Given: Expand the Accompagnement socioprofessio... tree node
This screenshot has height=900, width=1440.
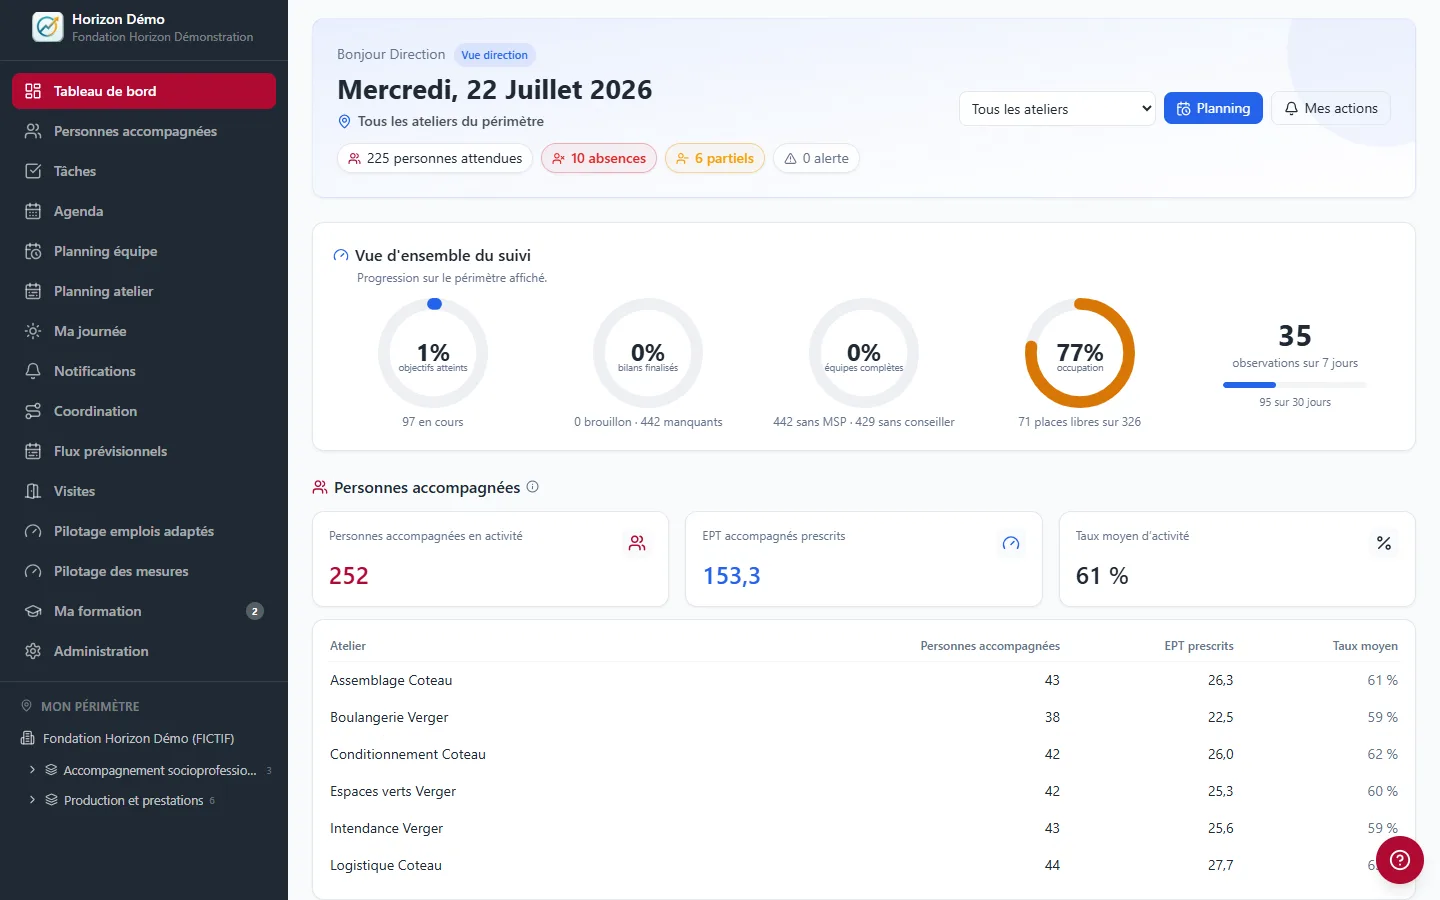Looking at the screenshot, I should click(32, 770).
